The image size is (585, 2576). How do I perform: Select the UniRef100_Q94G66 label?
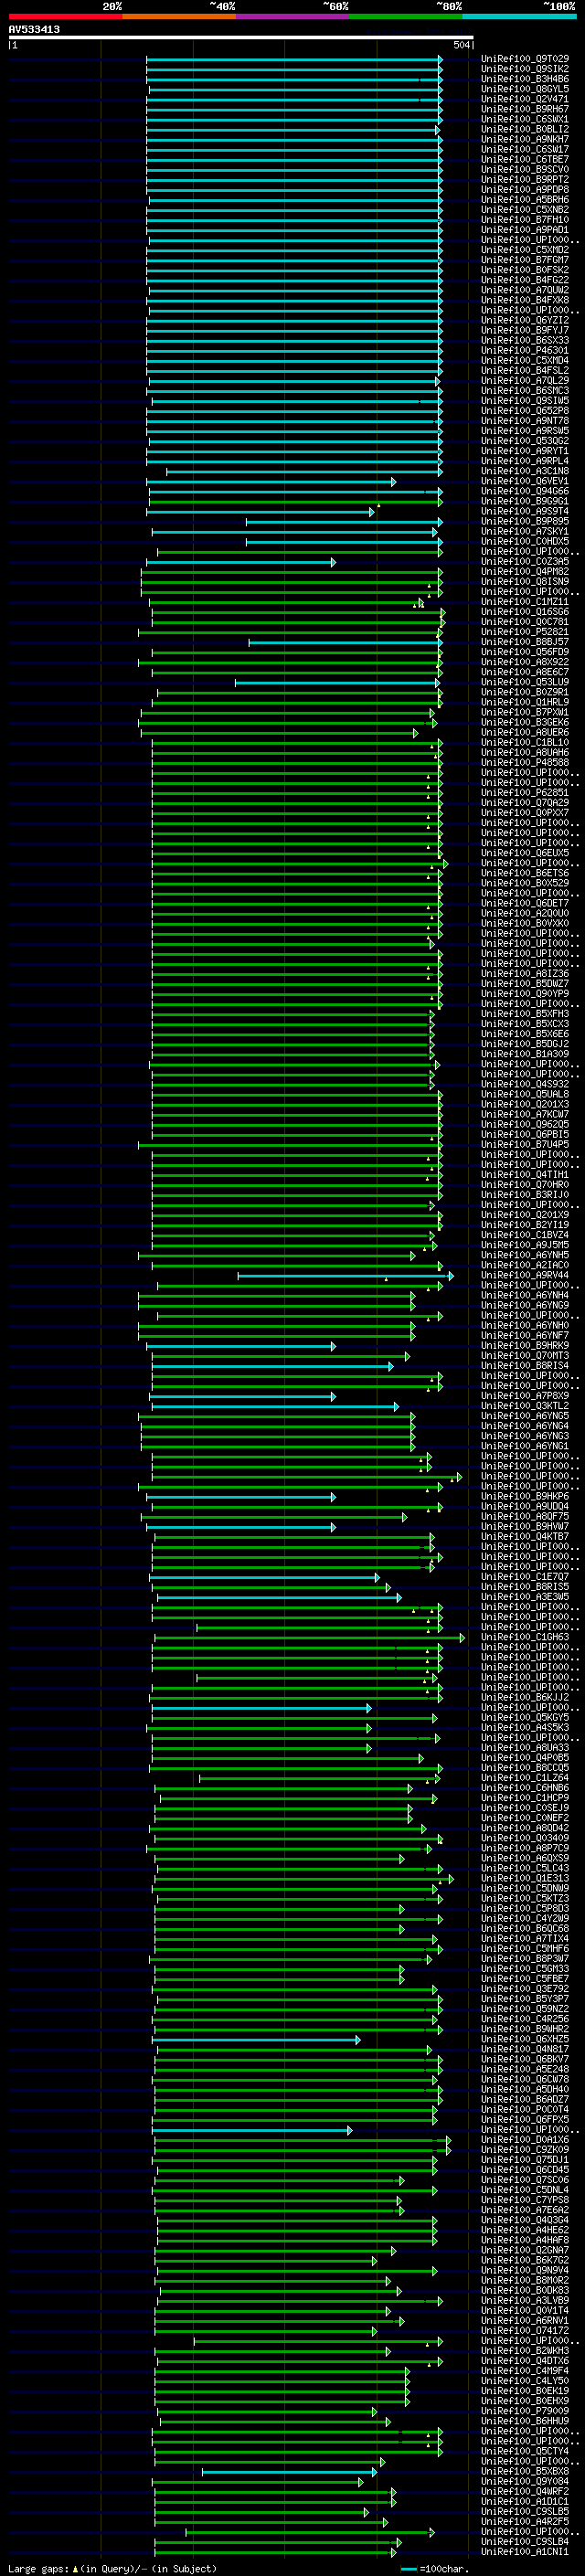coord(525,491)
